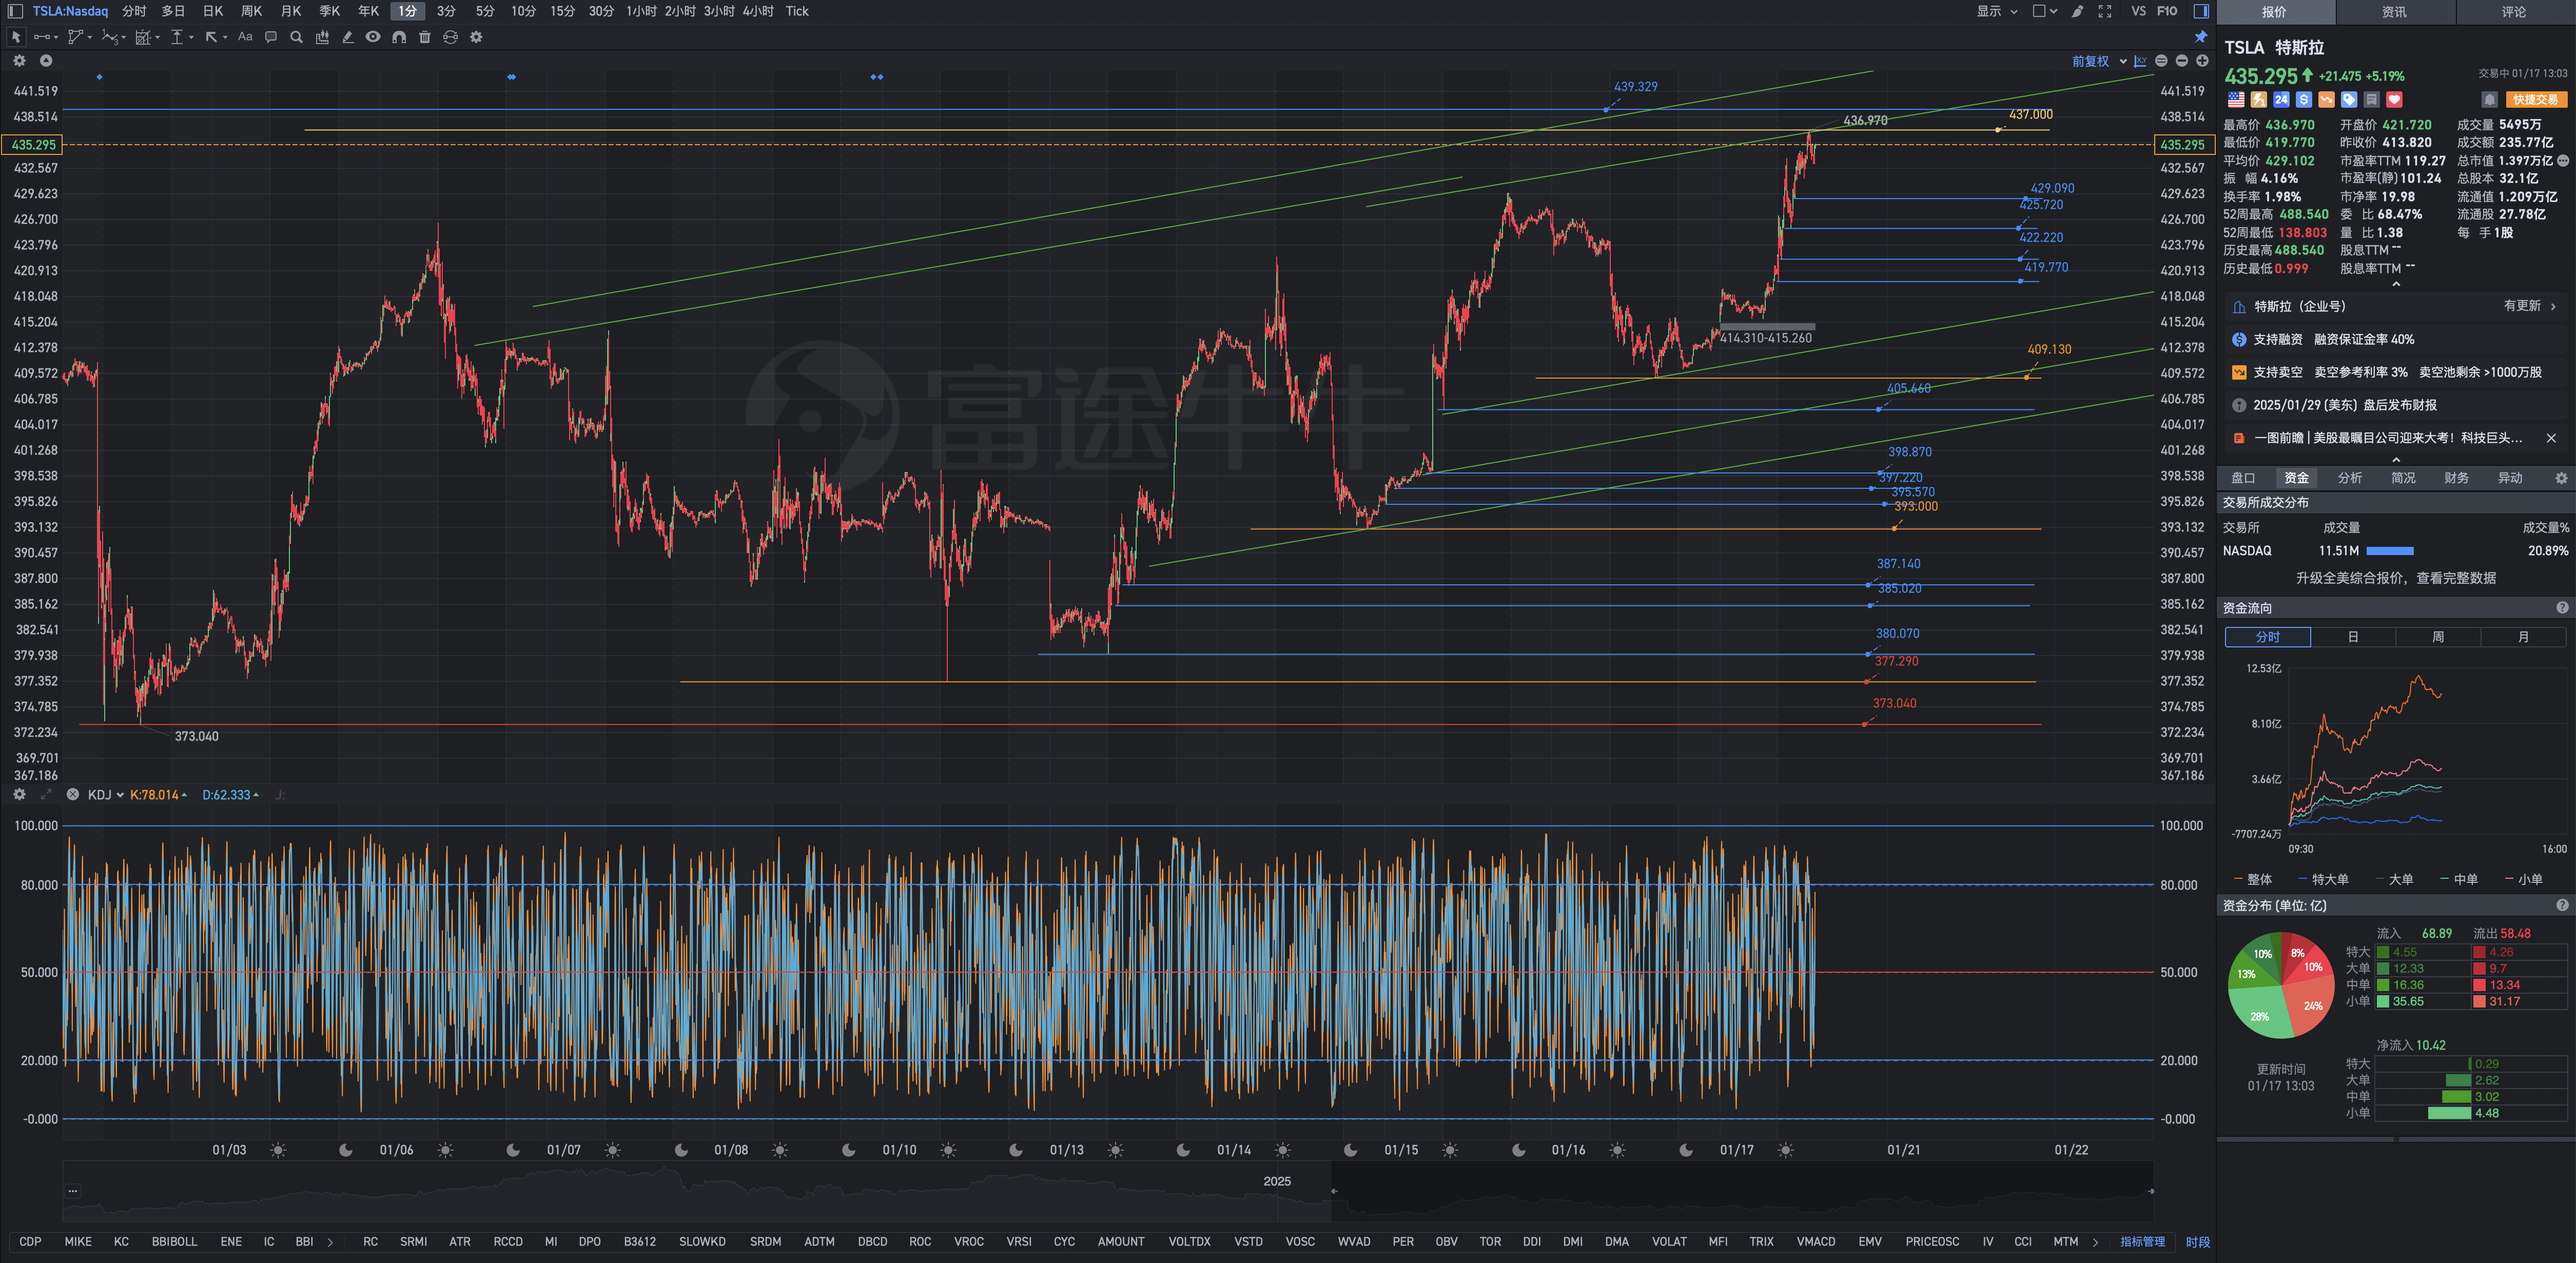The image size is (2576, 1263).
Task: Zoom in chart with plus icon
Action: tap(2202, 61)
